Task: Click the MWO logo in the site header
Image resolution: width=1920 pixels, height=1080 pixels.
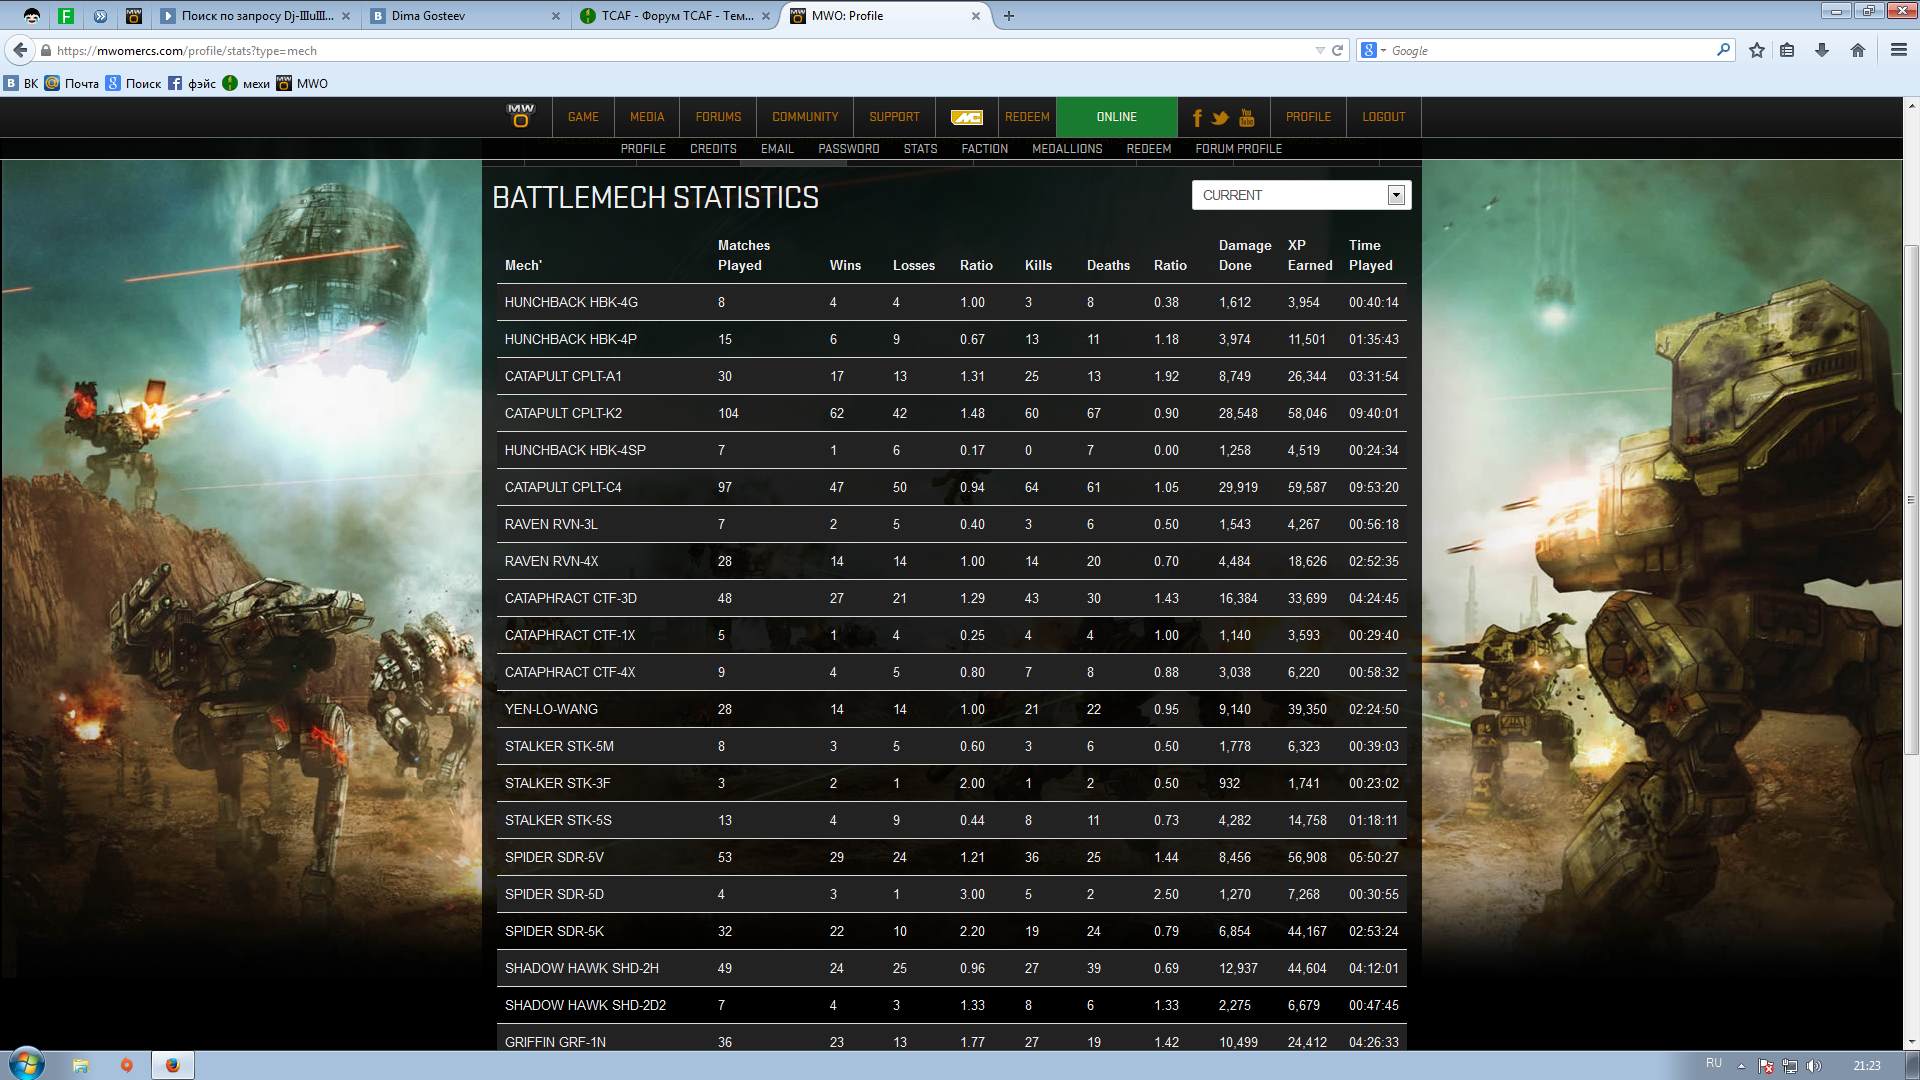Action: tap(520, 116)
